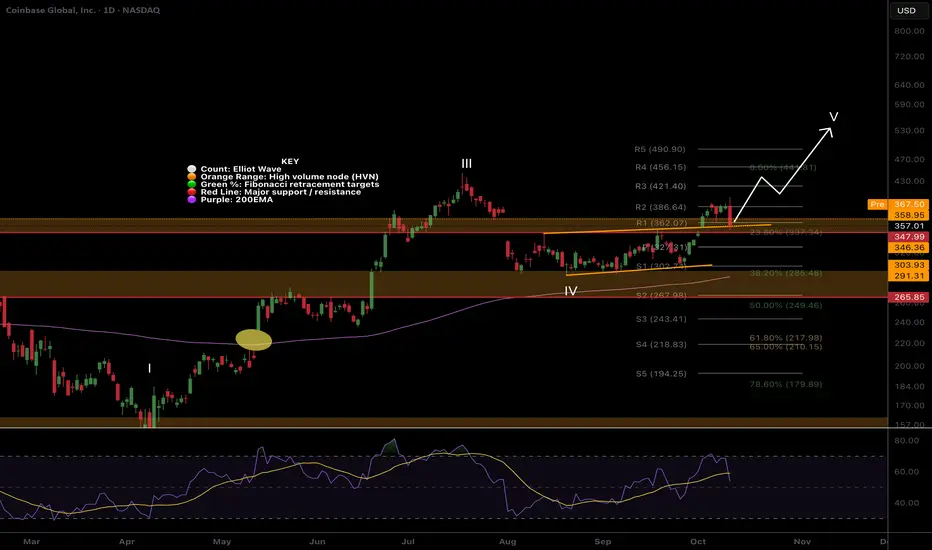Select the 50.00% (249.46) Fibonacci level
The height and width of the screenshot is (550, 932).
786,305
